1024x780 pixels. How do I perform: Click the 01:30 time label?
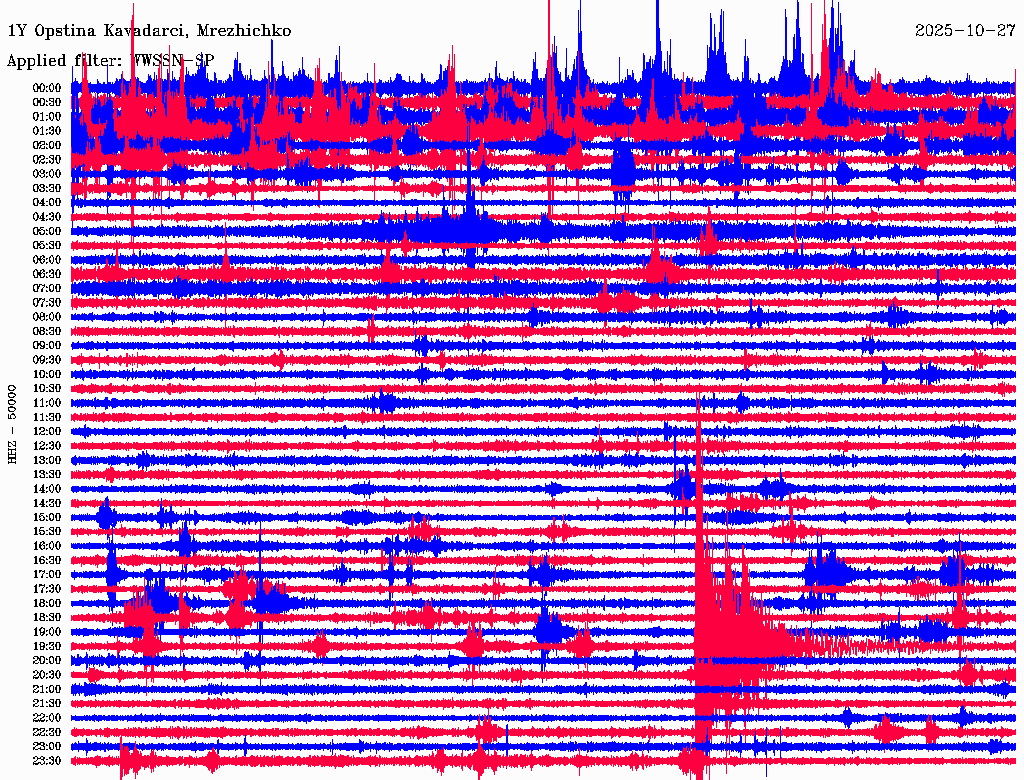(x=47, y=131)
